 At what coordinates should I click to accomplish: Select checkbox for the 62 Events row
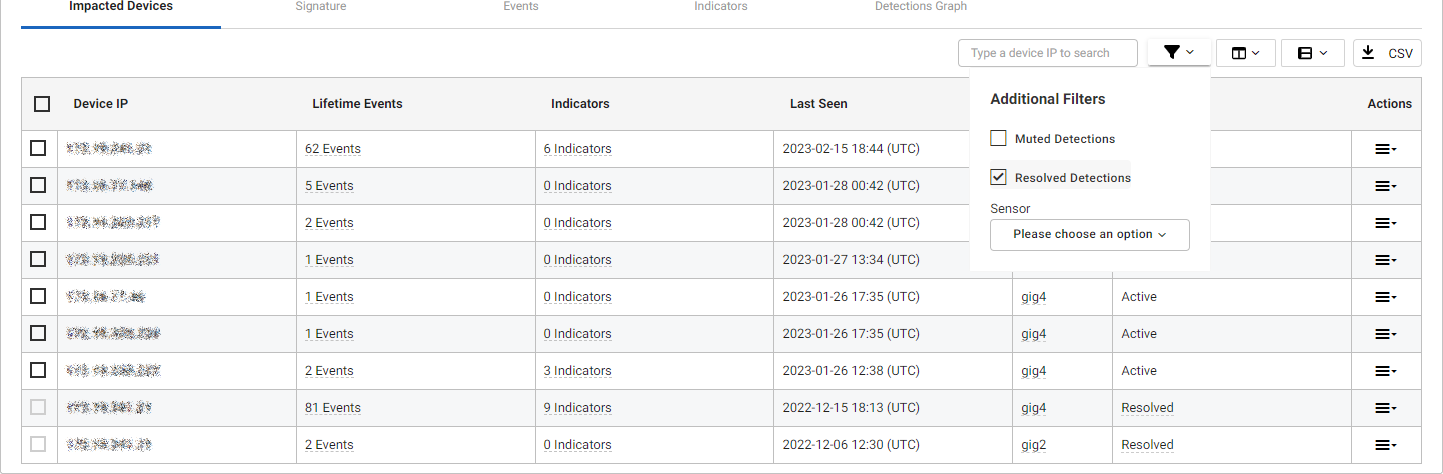click(x=38, y=148)
